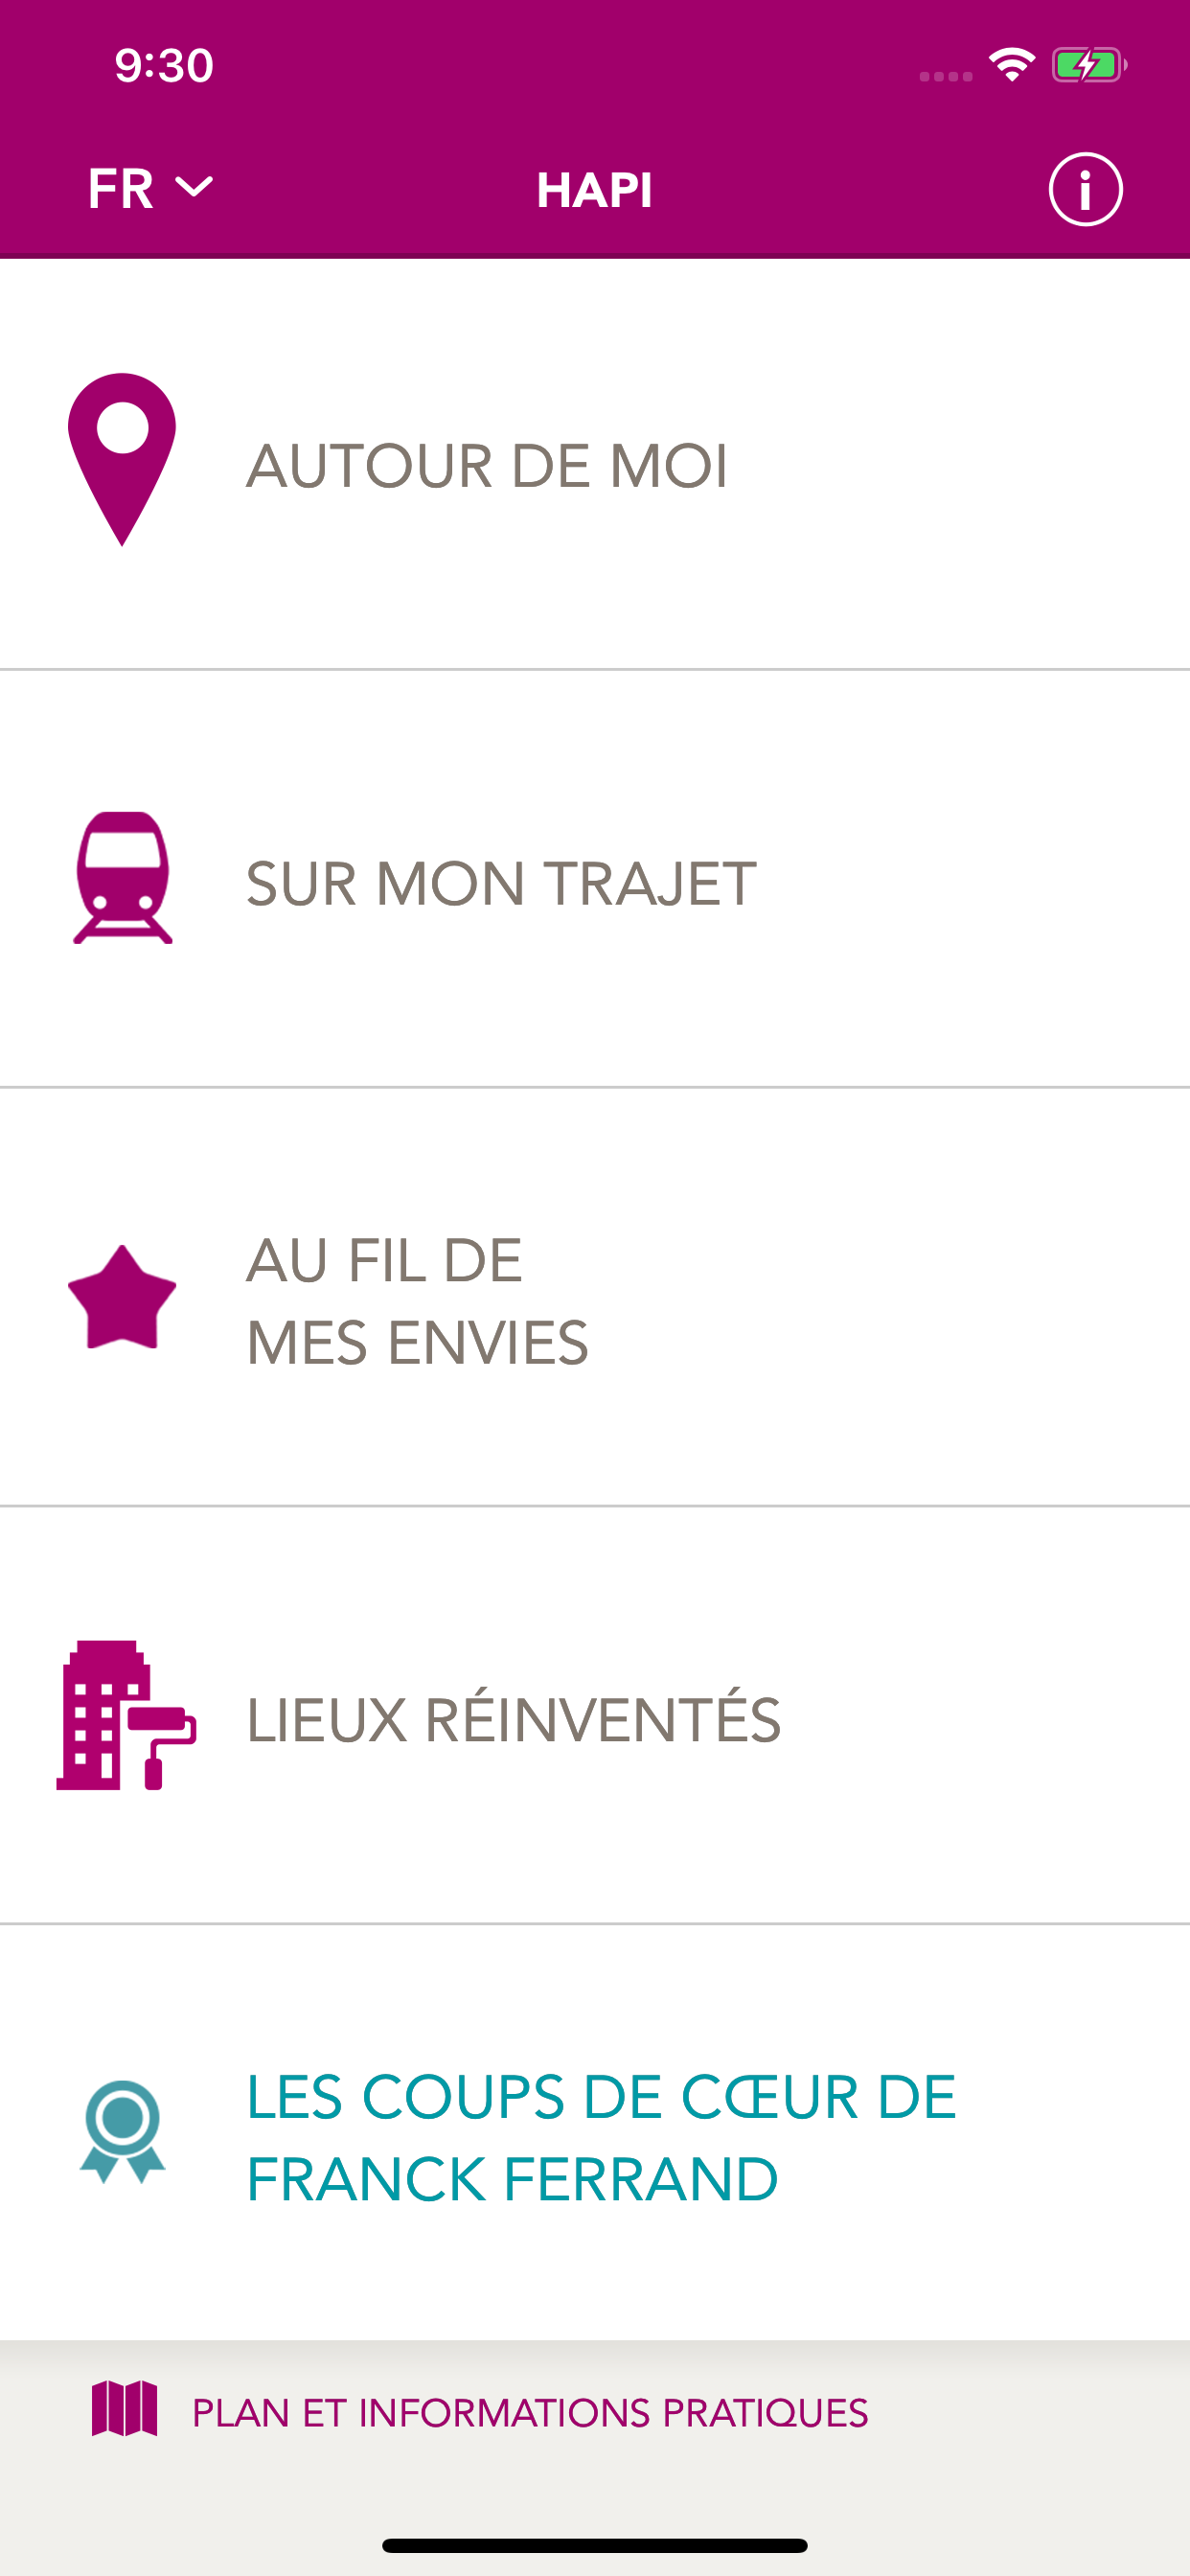The height and width of the screenshot is (2576, 1190).
Task: Tap the info circle icon
Action: click(x=1085, y=189)
